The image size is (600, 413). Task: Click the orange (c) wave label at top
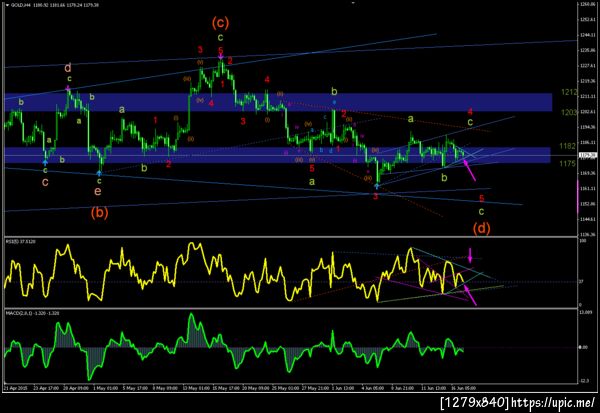tap(220, 23)
